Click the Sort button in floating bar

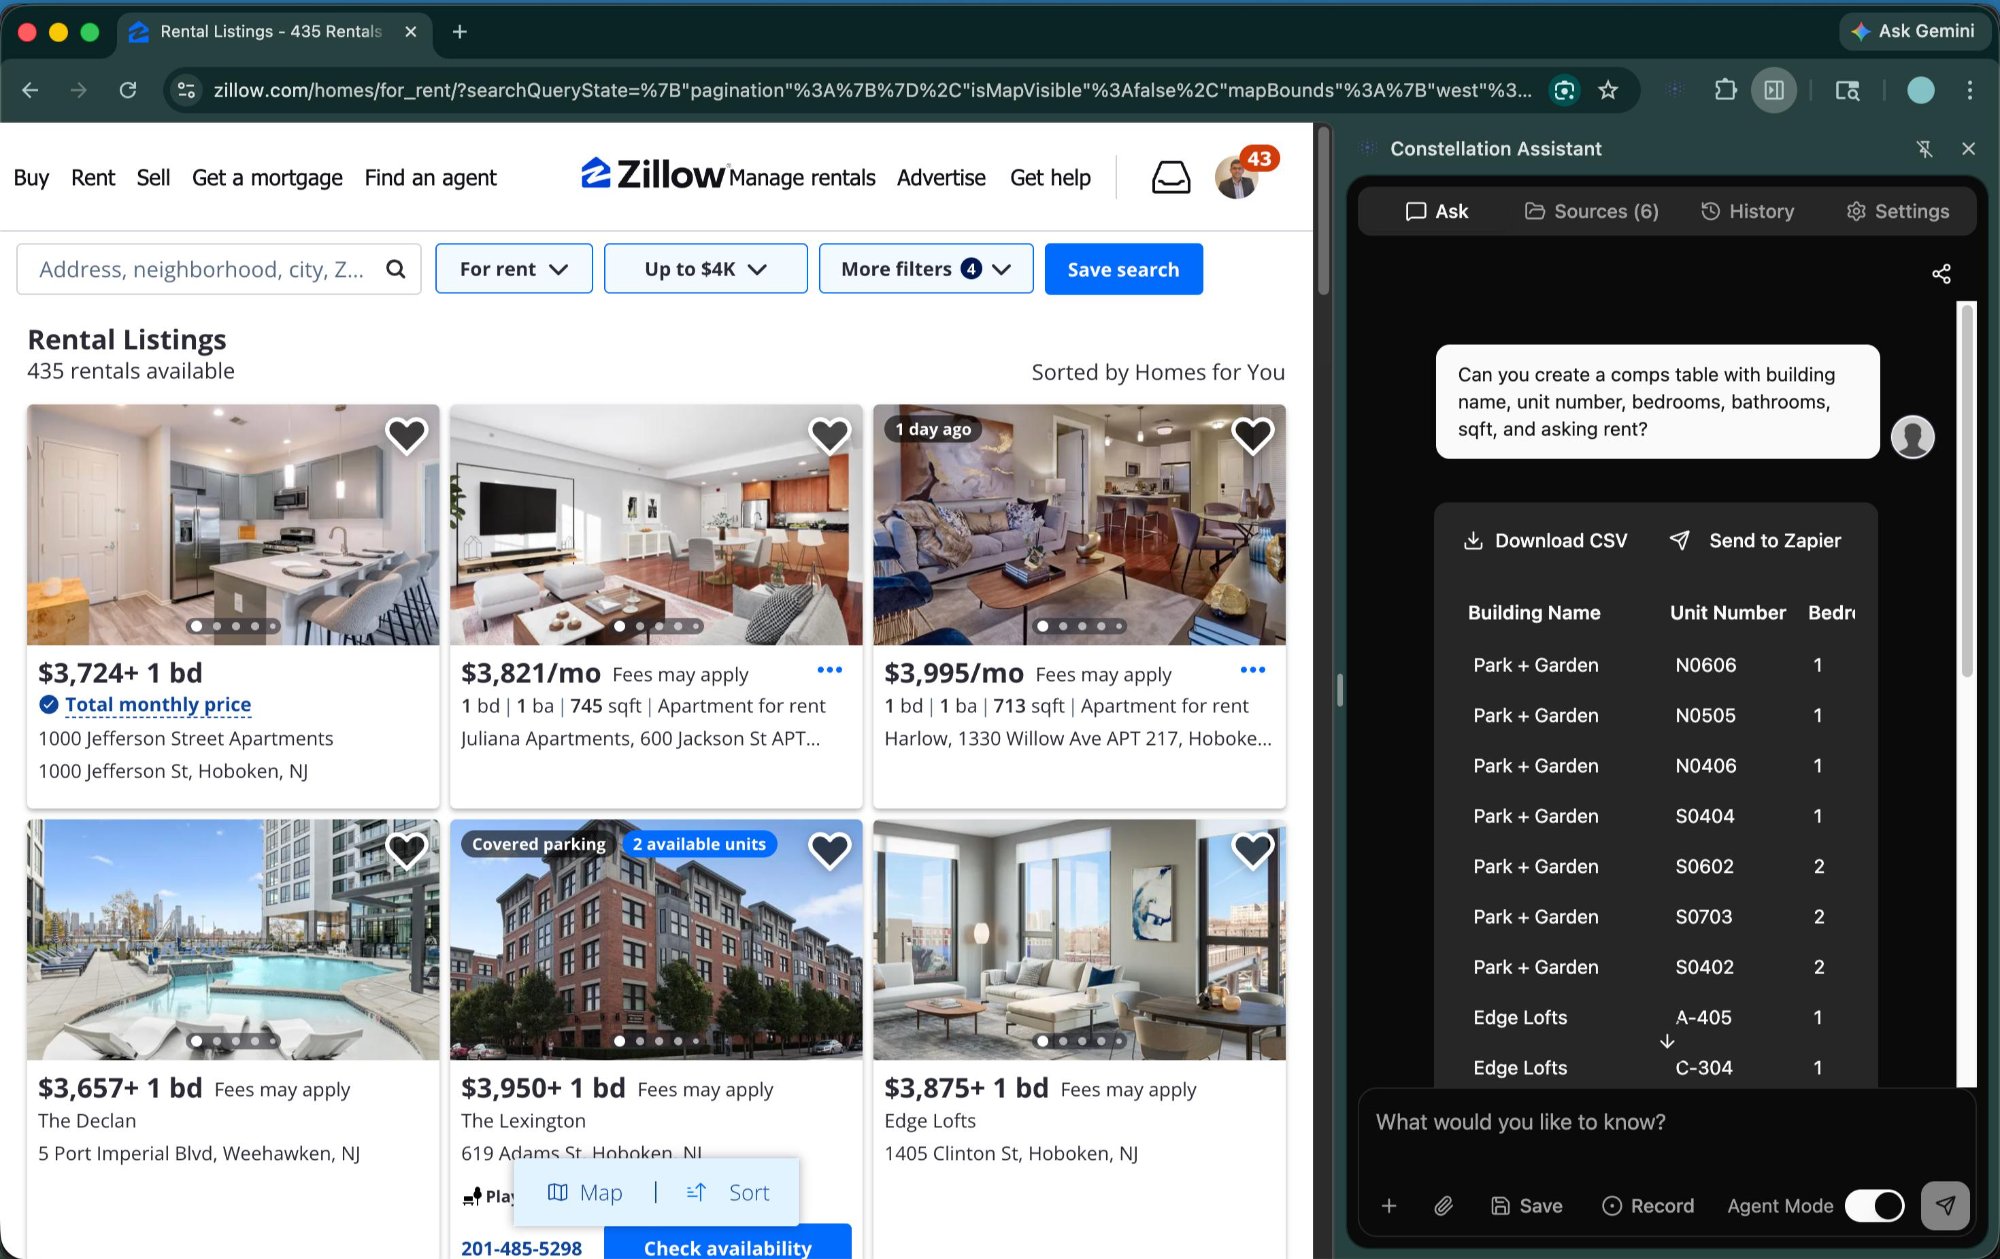pyautogui.click(x=728, y=1192)
